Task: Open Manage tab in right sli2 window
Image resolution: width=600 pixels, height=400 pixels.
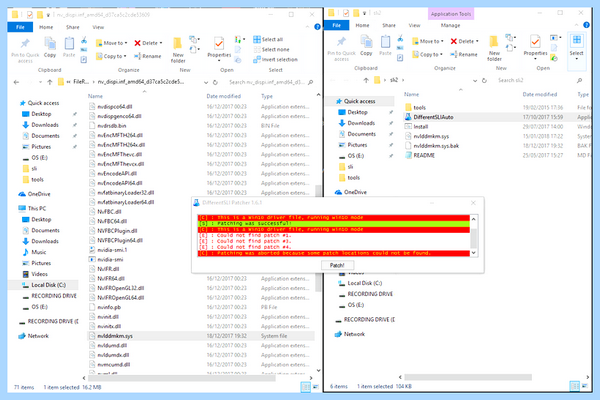Action: point(450,25)
